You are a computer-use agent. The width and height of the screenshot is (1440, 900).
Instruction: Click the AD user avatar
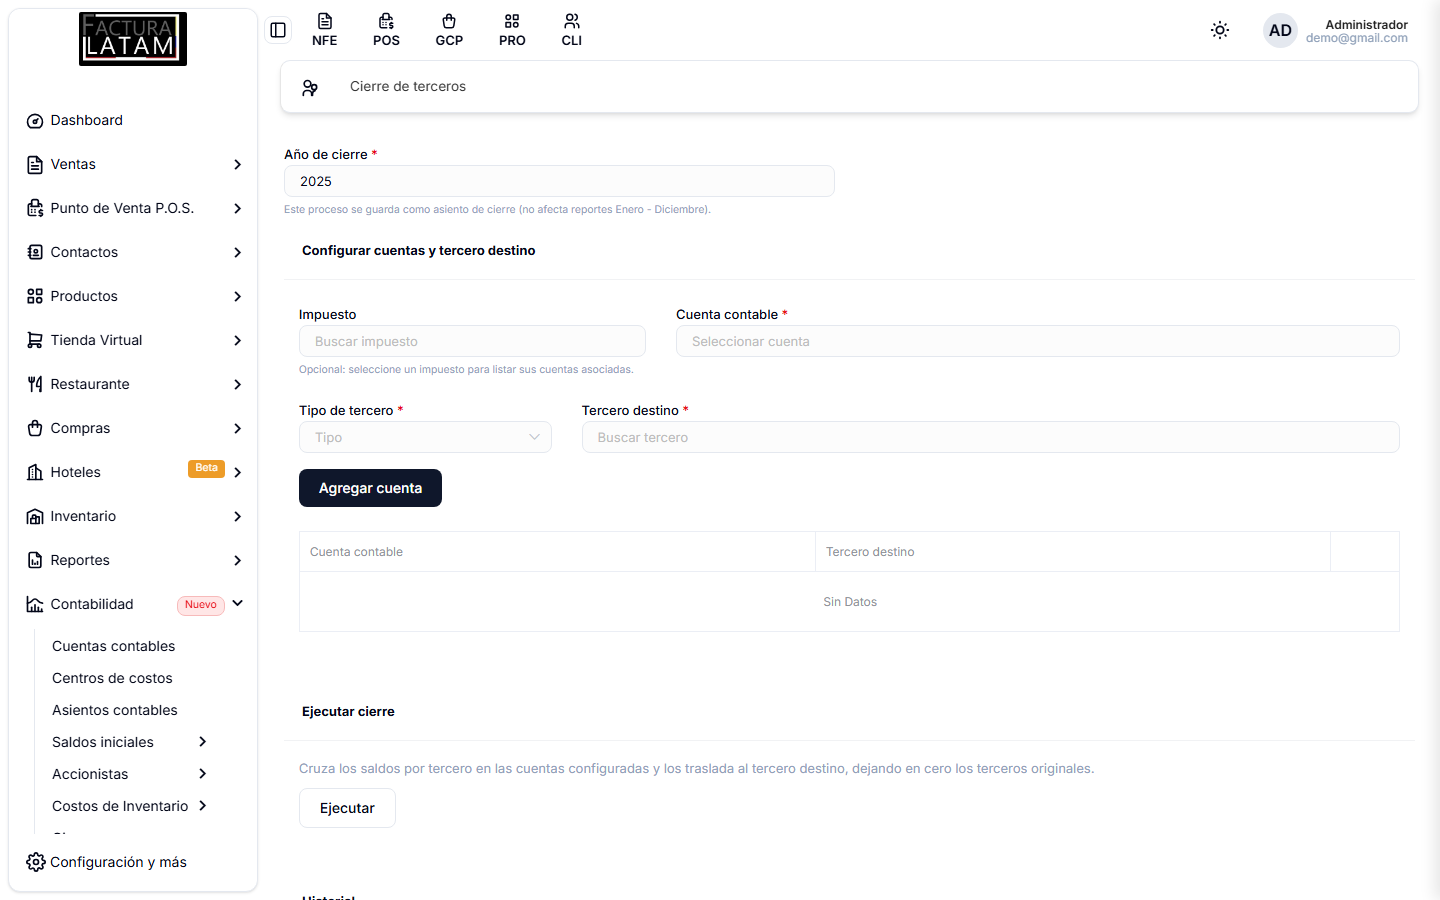tap(1280, 30)
